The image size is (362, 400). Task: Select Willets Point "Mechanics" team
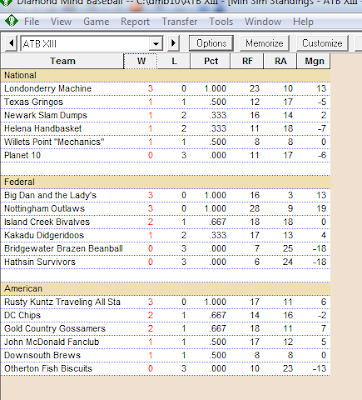(x=54, y=142)
